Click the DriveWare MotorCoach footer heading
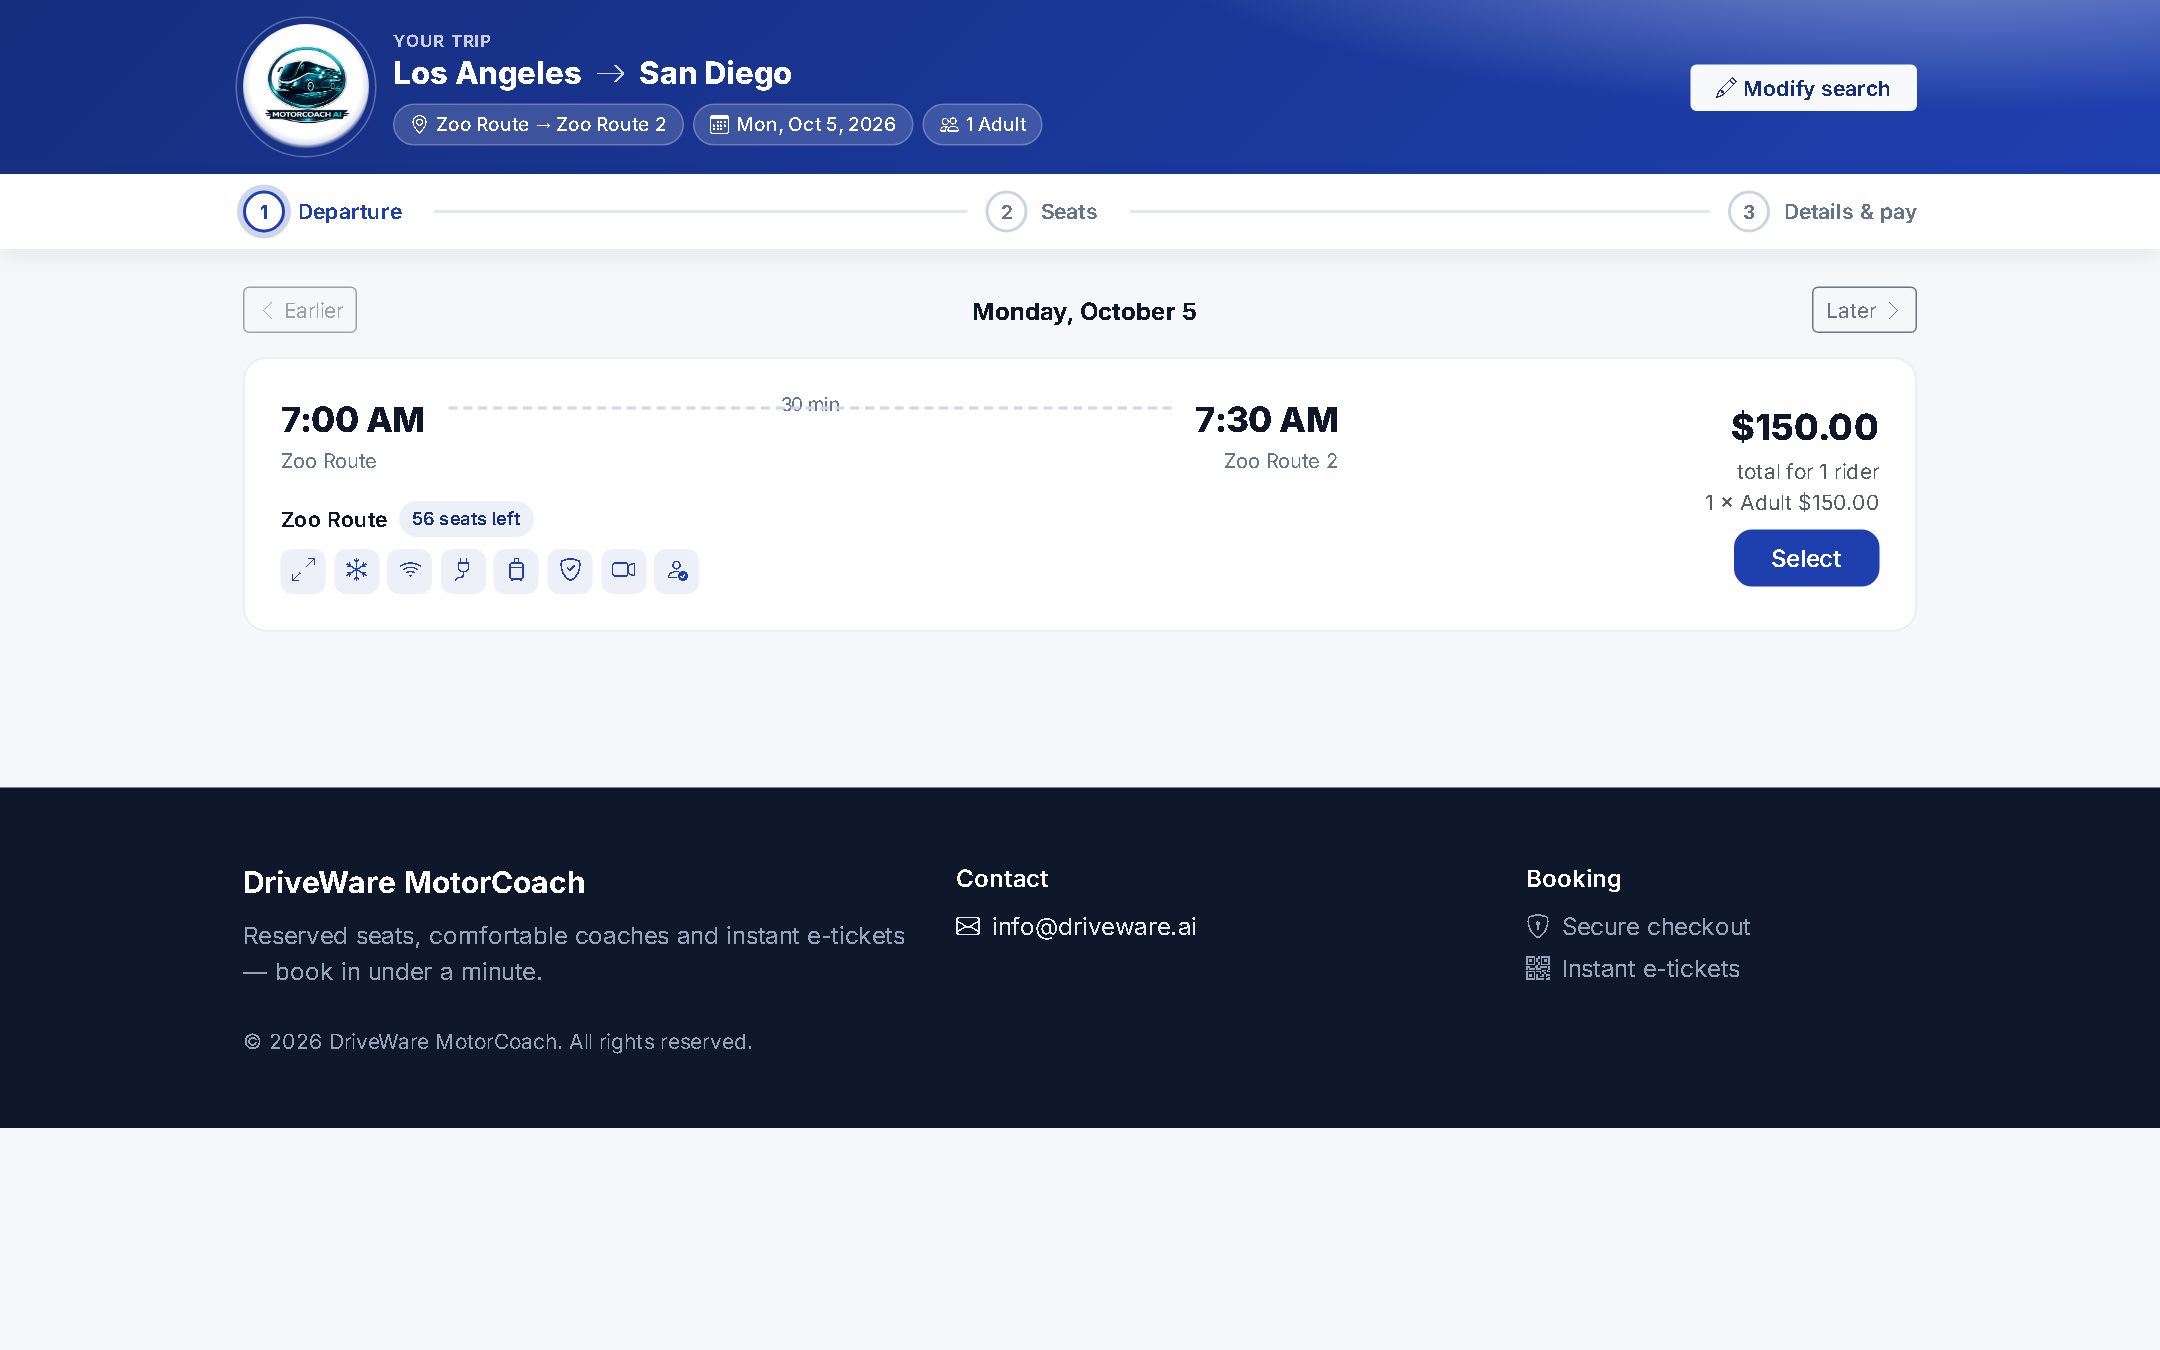The image size is (2160, 1350). pos(414,882)
